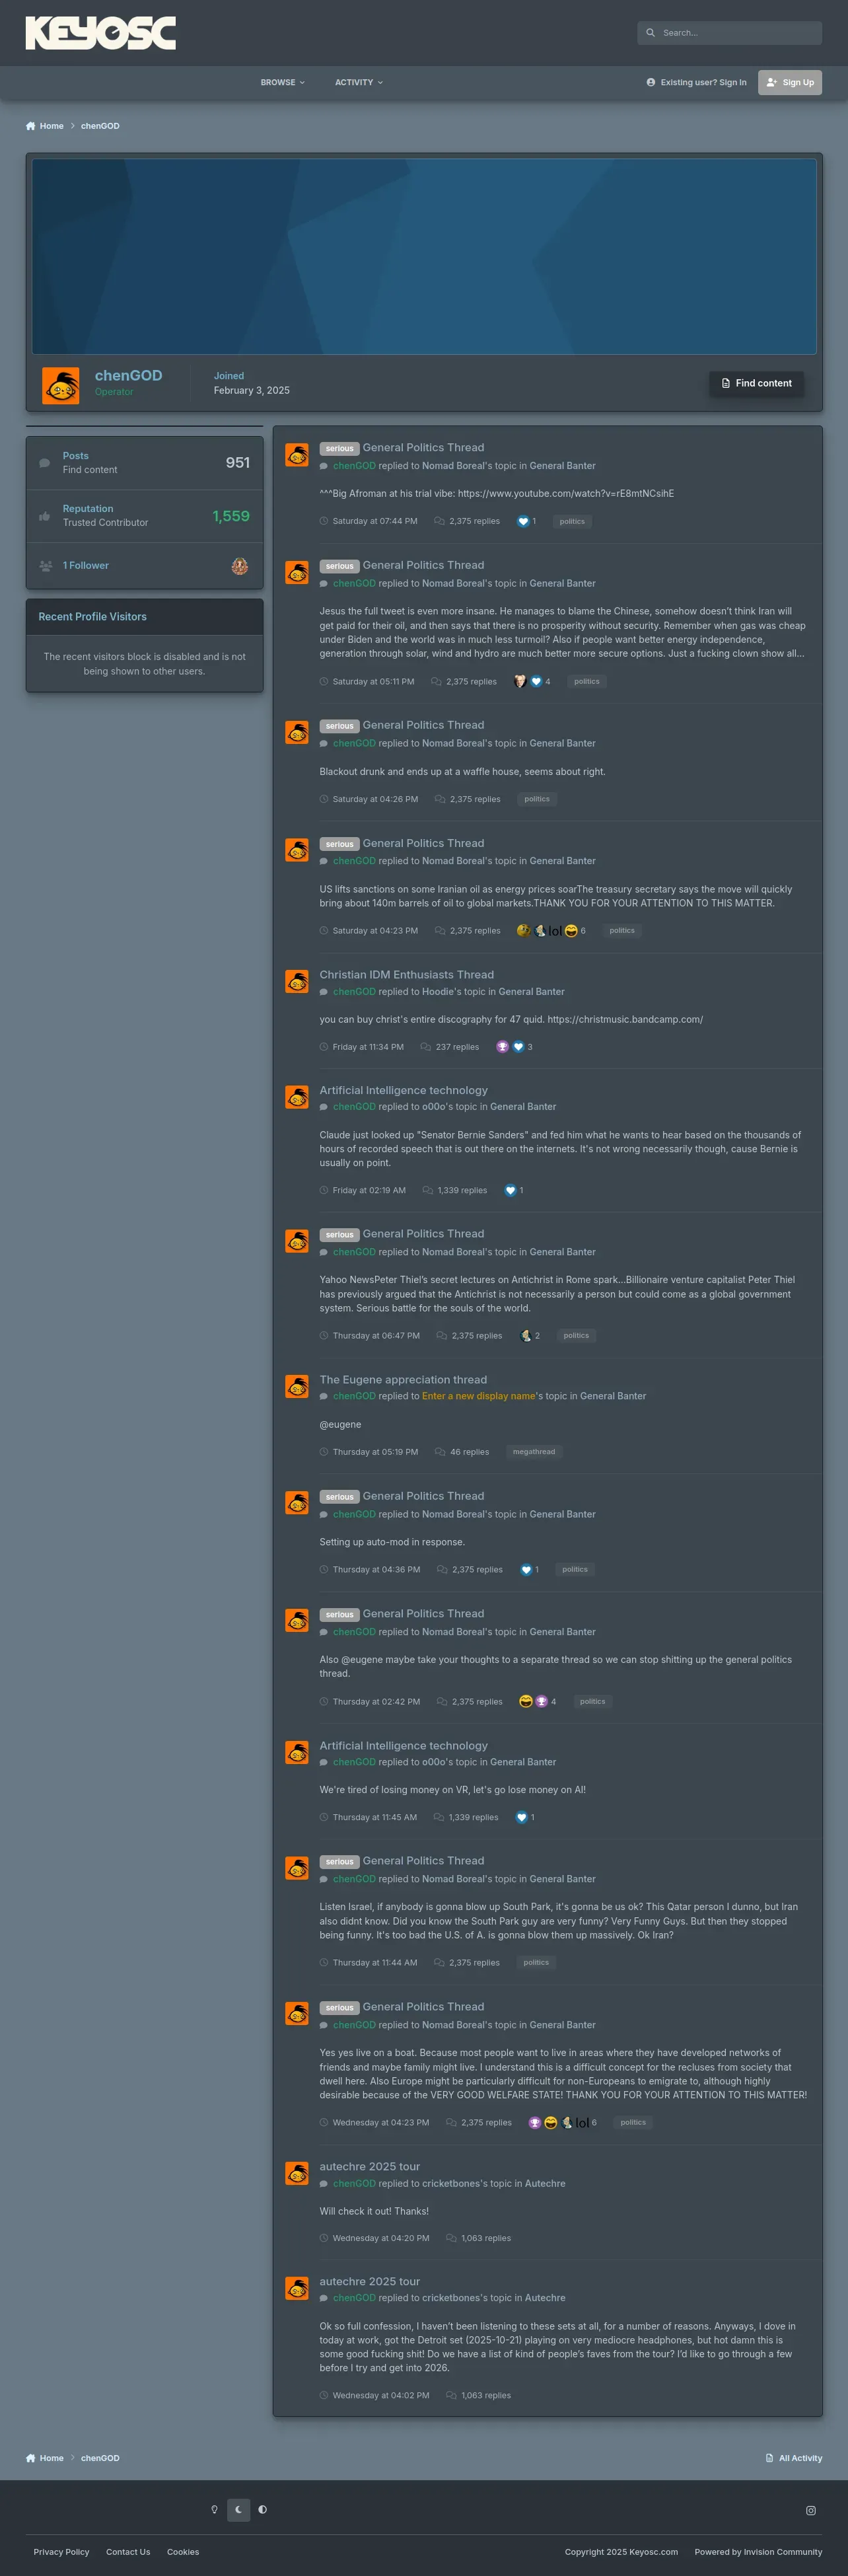Screen dimensions: 848x2576
Task: Select the dark theme moon toggle
Action: click(x=238, y=2509)
